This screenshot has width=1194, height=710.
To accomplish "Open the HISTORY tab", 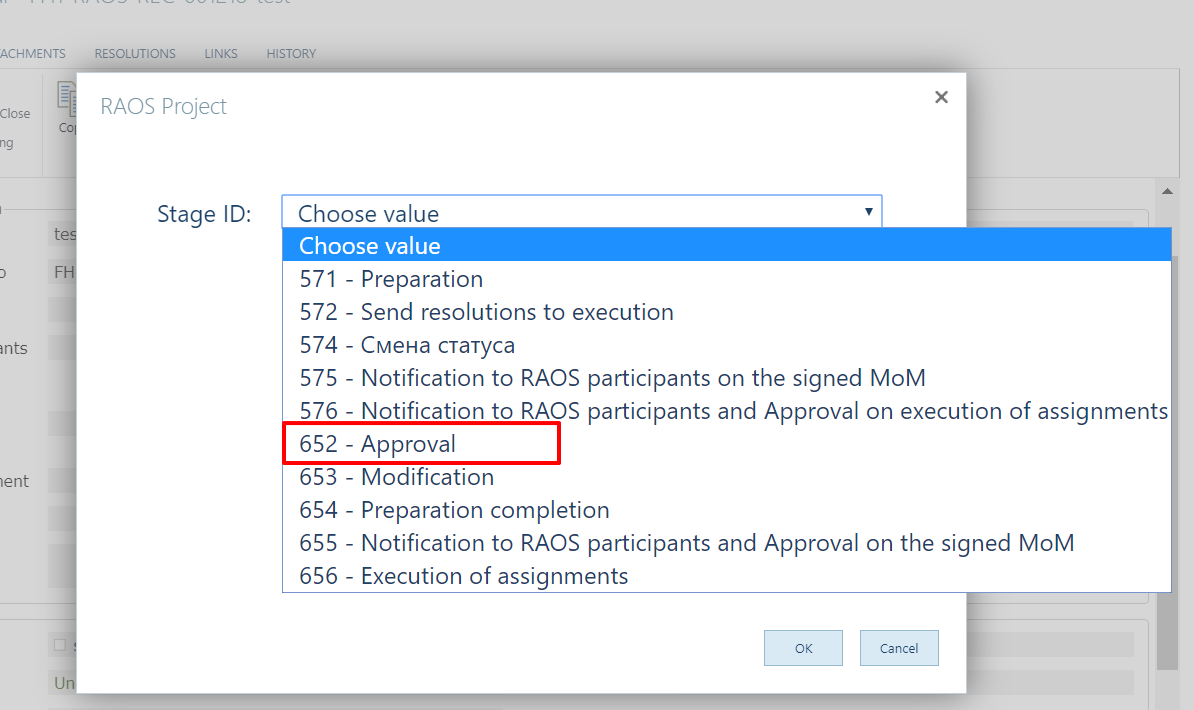I will (291, 53).
